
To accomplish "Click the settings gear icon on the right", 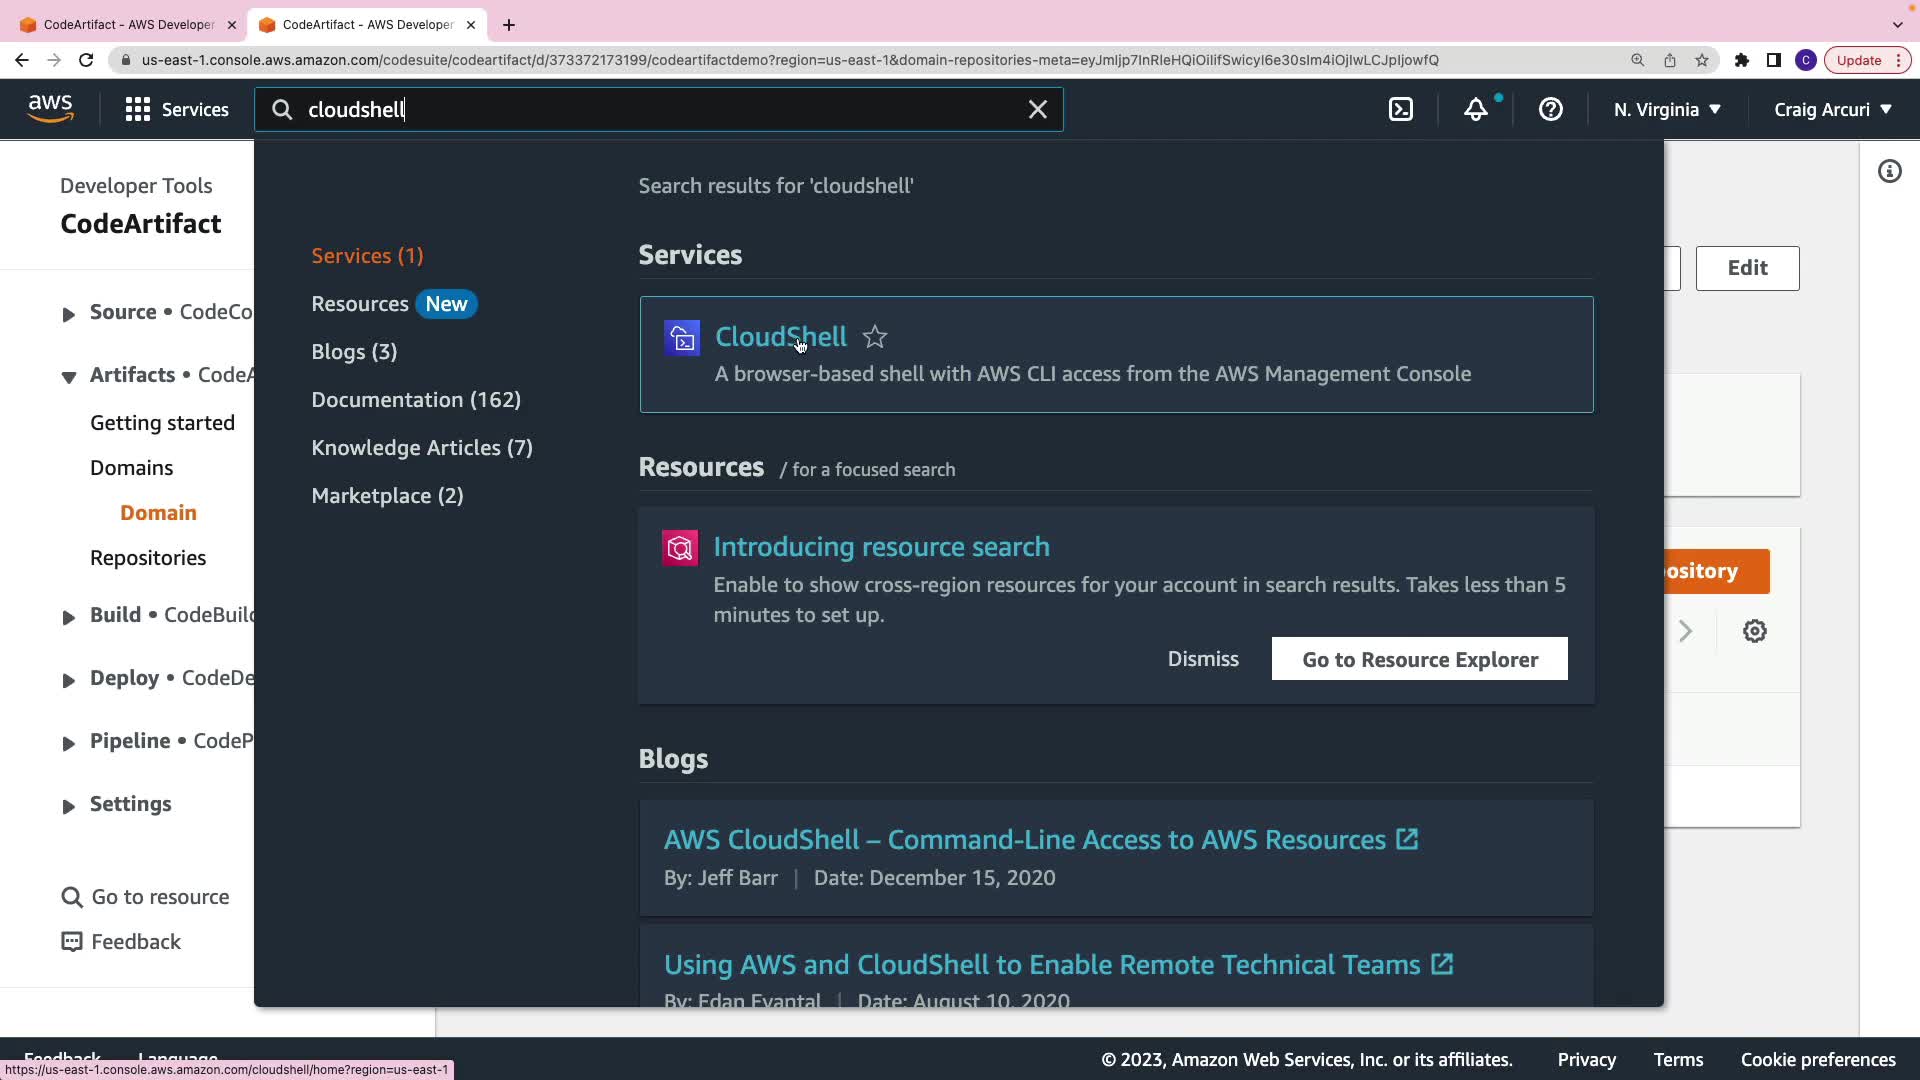I will click(1754, 631).
